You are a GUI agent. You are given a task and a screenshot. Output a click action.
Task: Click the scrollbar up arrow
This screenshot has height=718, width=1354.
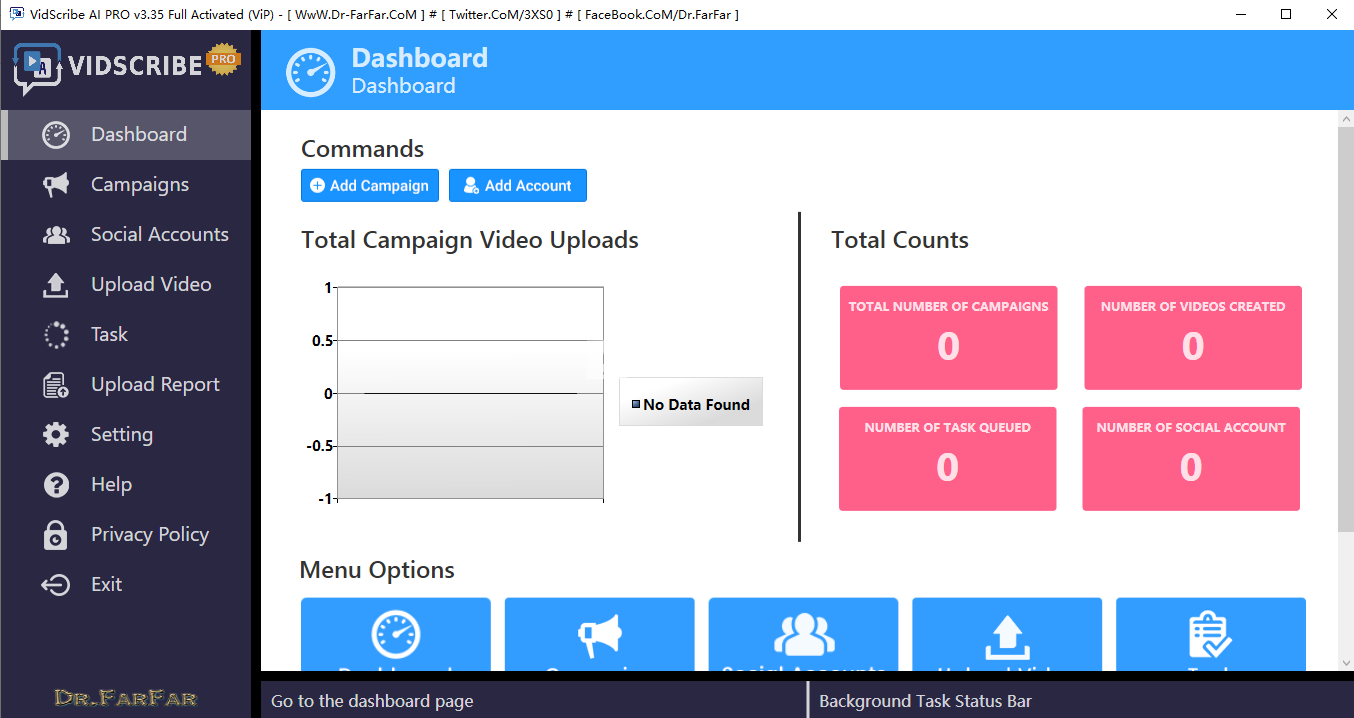click(x=1346, y=119)
